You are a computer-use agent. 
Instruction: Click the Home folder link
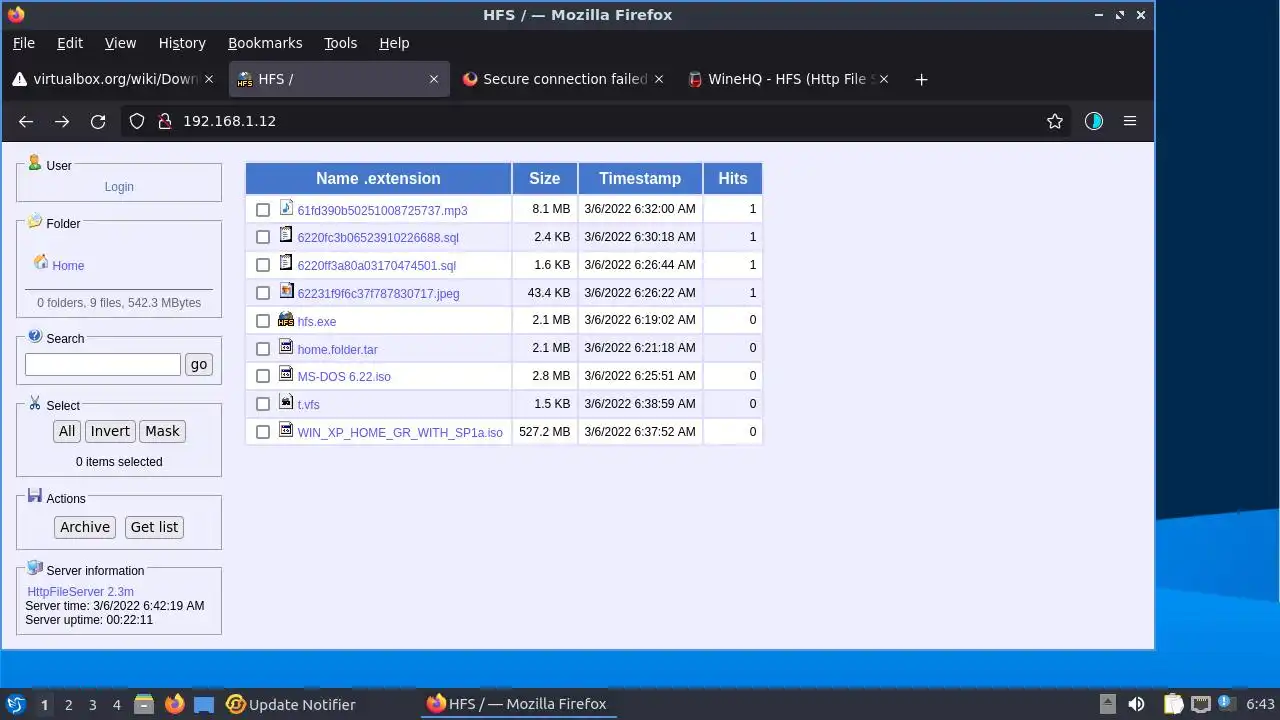(68, 266)
